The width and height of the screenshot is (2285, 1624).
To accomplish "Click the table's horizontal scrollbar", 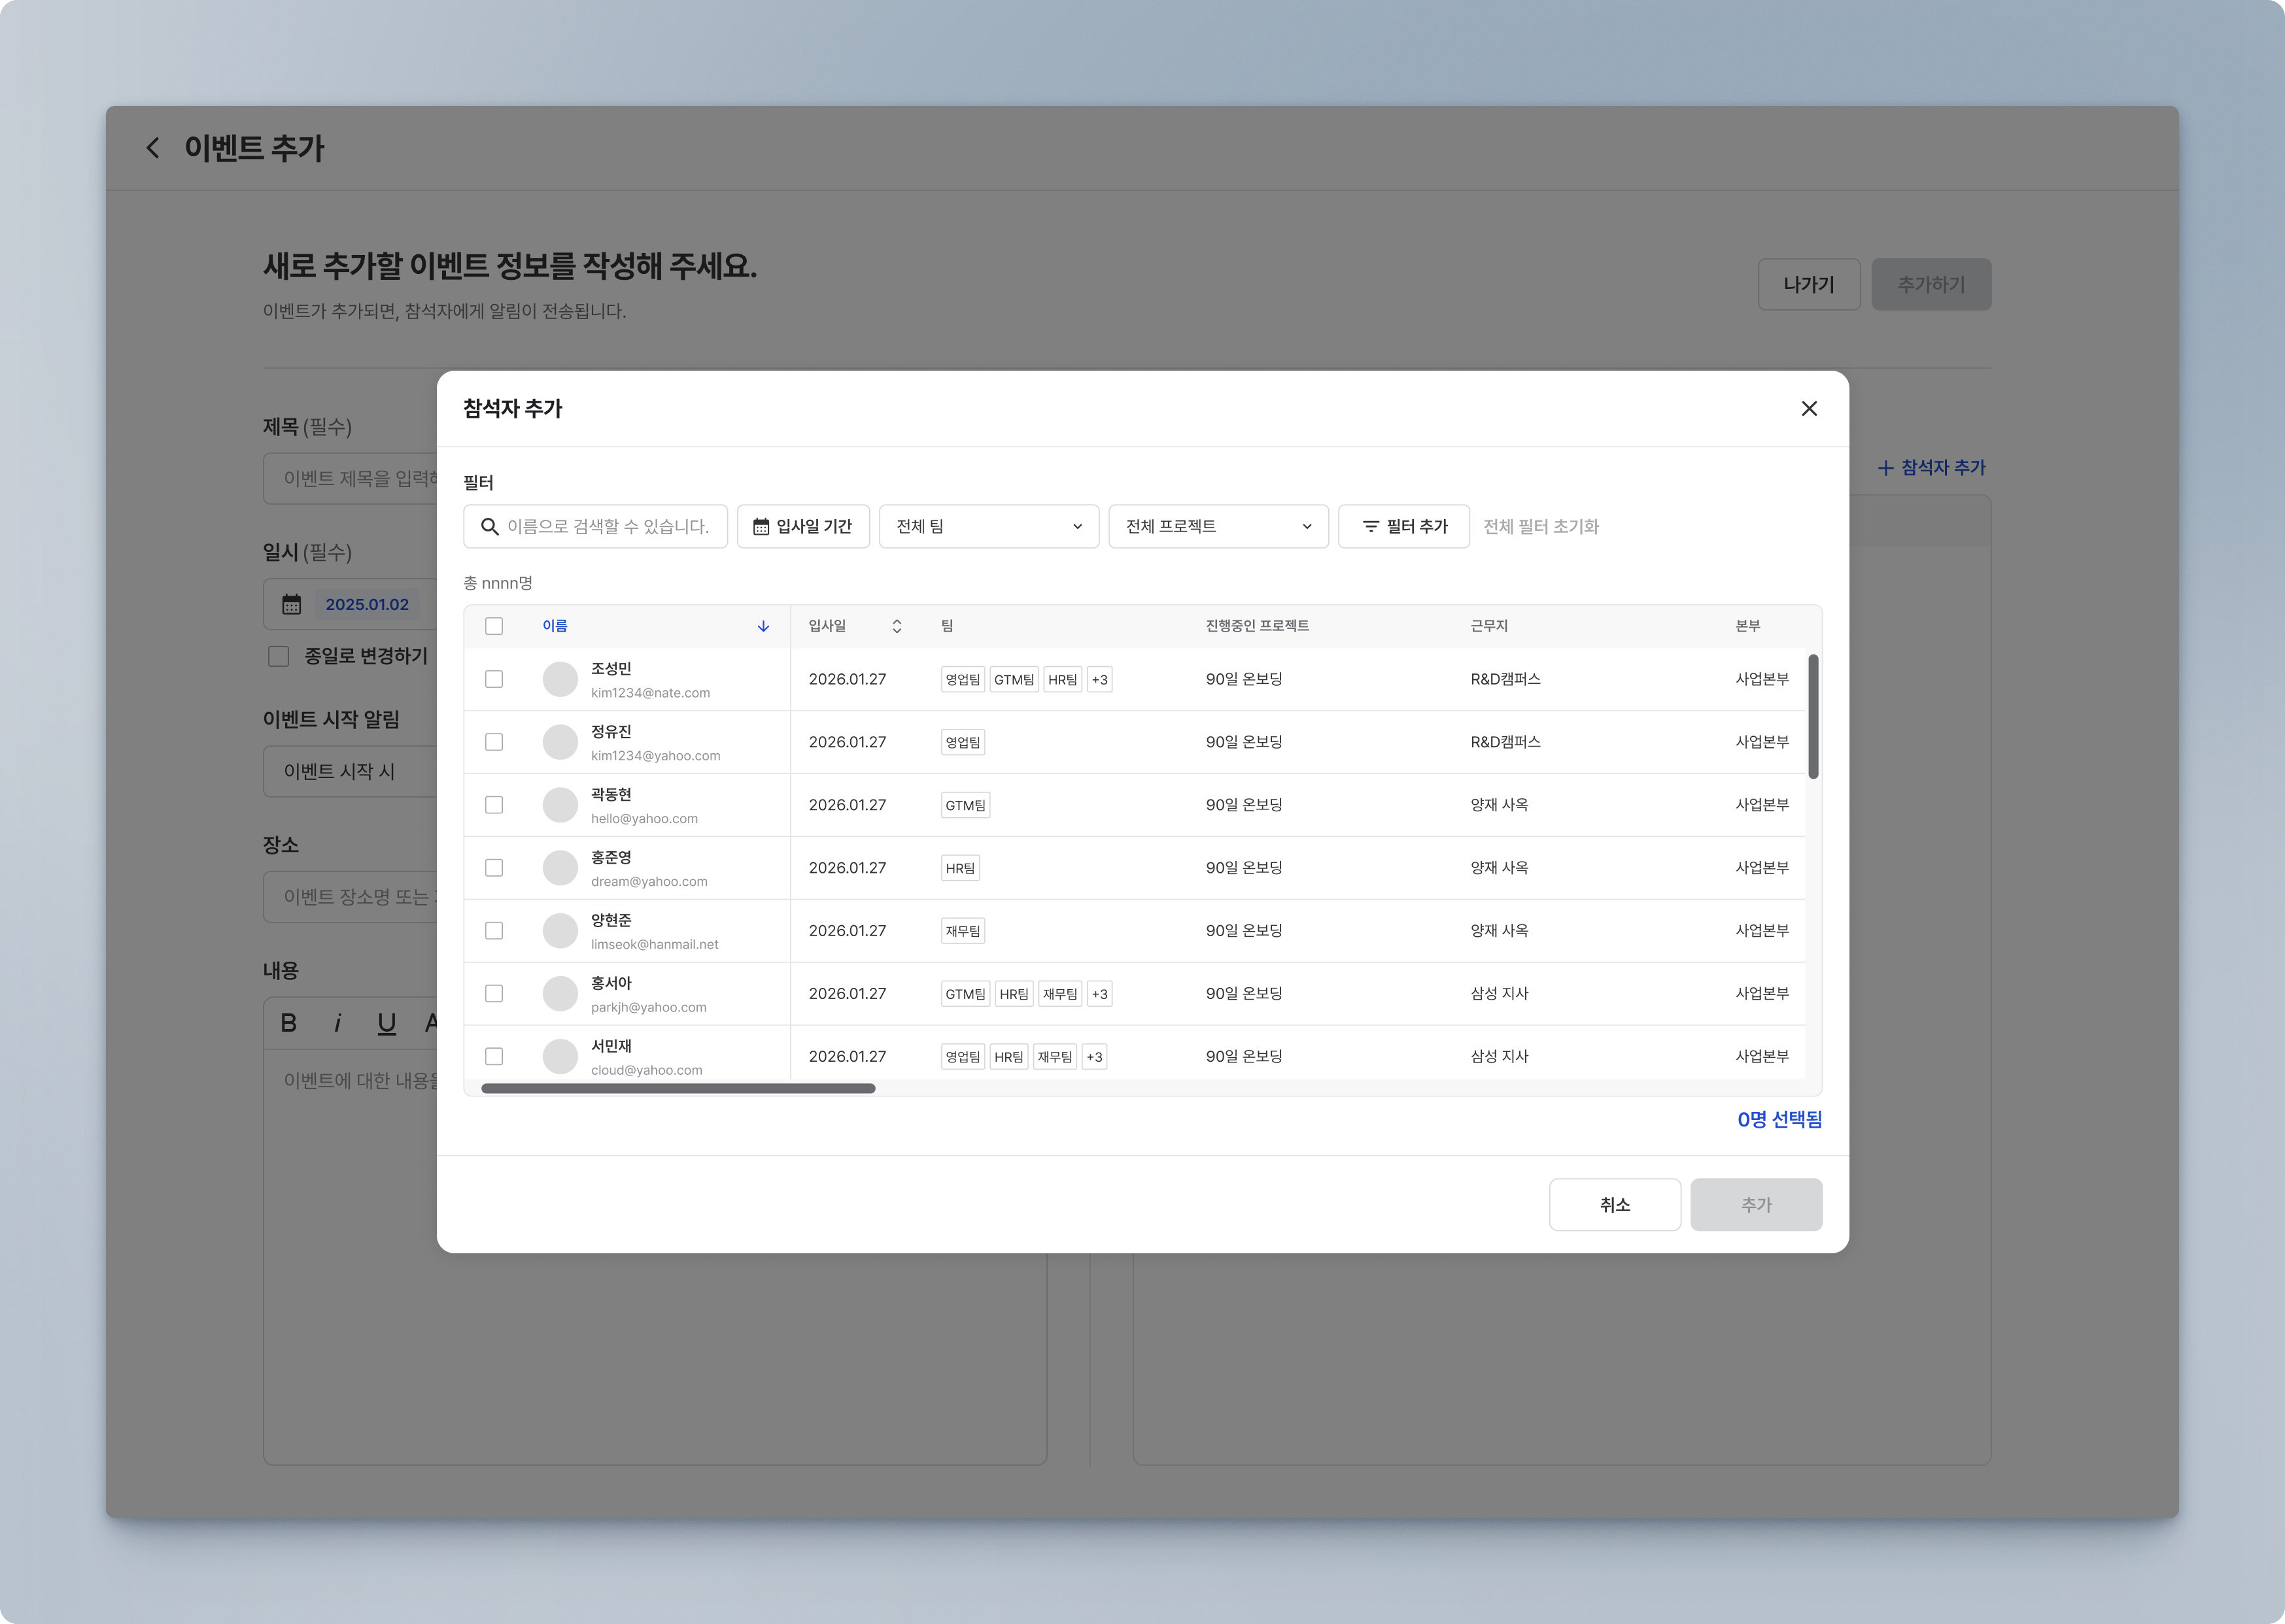I will click(678, 1088).
